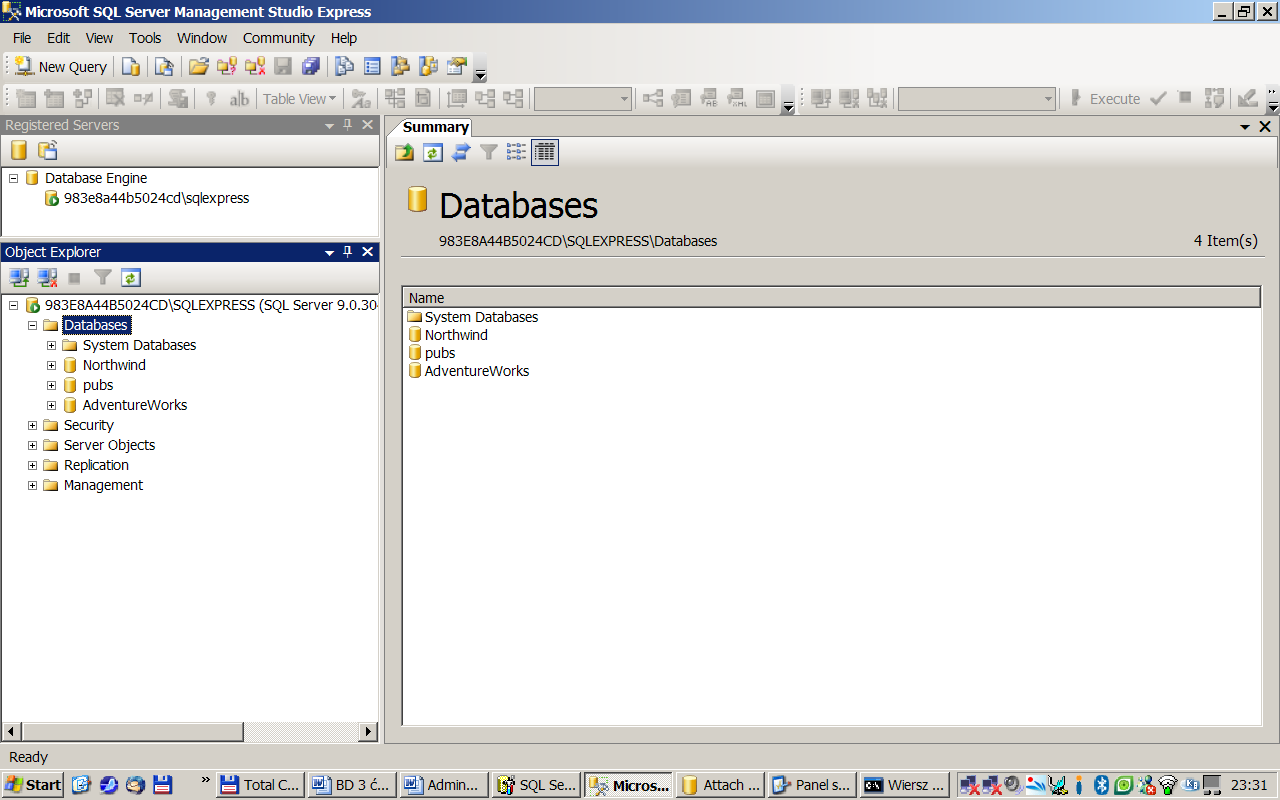Expand System Databases in Object Explorer
This screenshot has height=800, width=1280.
point(51,345)
